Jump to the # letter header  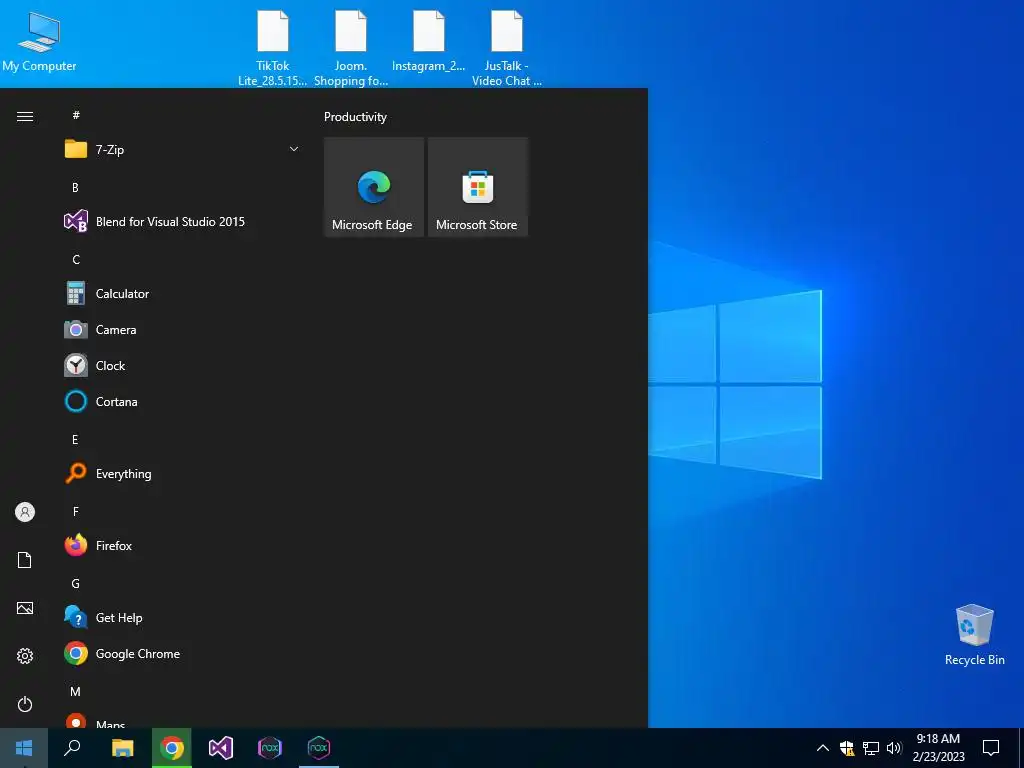click(x=76, y=115)
